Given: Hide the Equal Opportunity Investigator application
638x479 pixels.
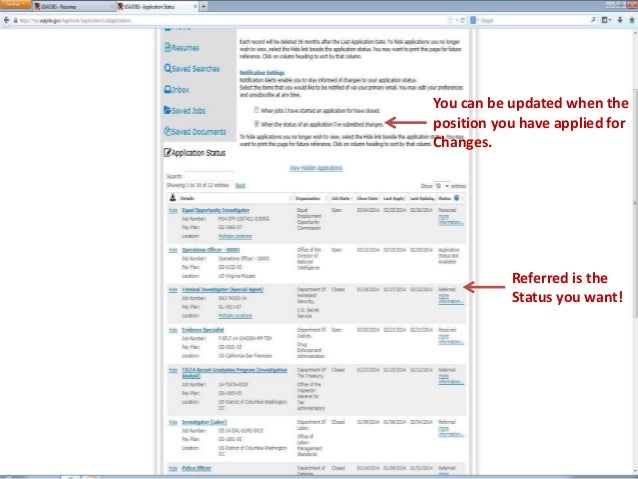Looking at the screenshot, I should pyautogui.click(x=173, y=210).
